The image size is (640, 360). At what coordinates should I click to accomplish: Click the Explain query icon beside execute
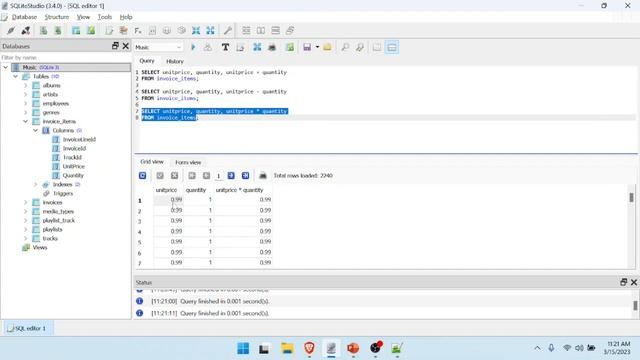pyautogui.click(x=207, y=47)
